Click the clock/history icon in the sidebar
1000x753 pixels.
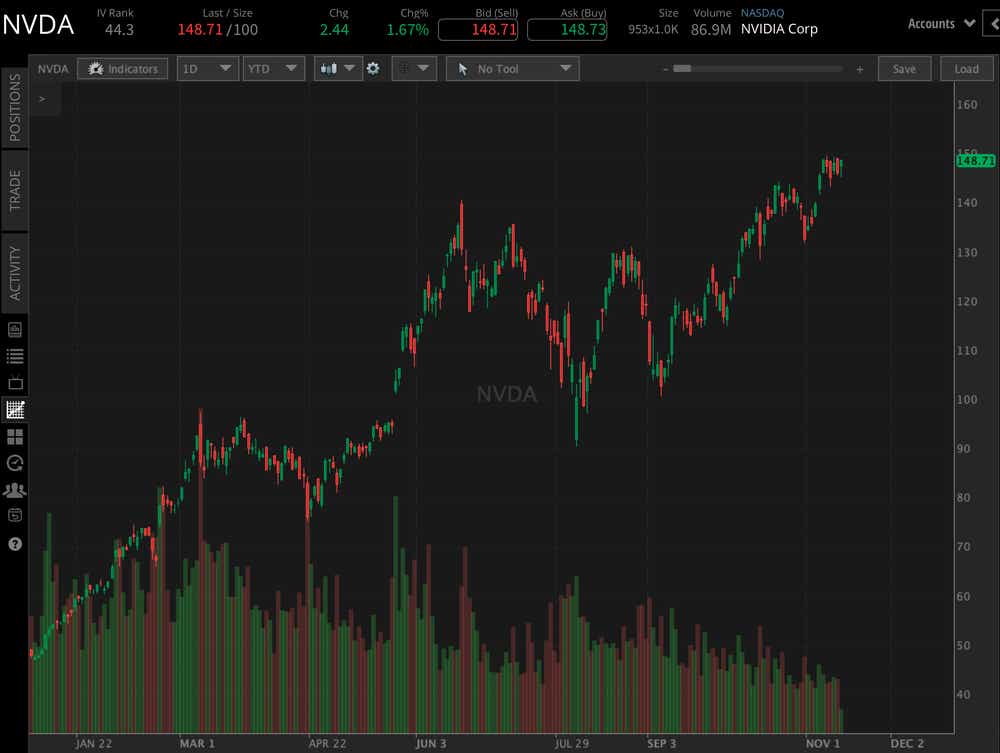15,463
